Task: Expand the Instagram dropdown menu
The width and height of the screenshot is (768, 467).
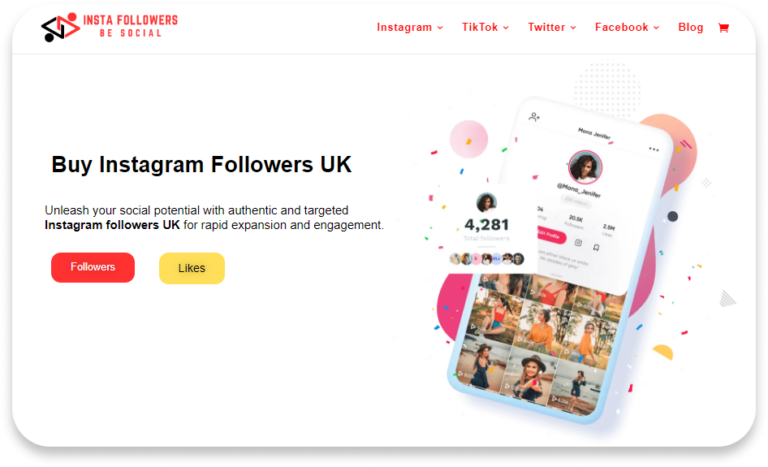Action: [410, 27]
